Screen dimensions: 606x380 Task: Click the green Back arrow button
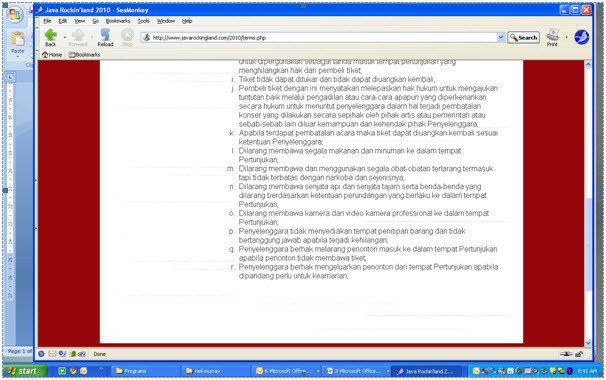[51, 35]
